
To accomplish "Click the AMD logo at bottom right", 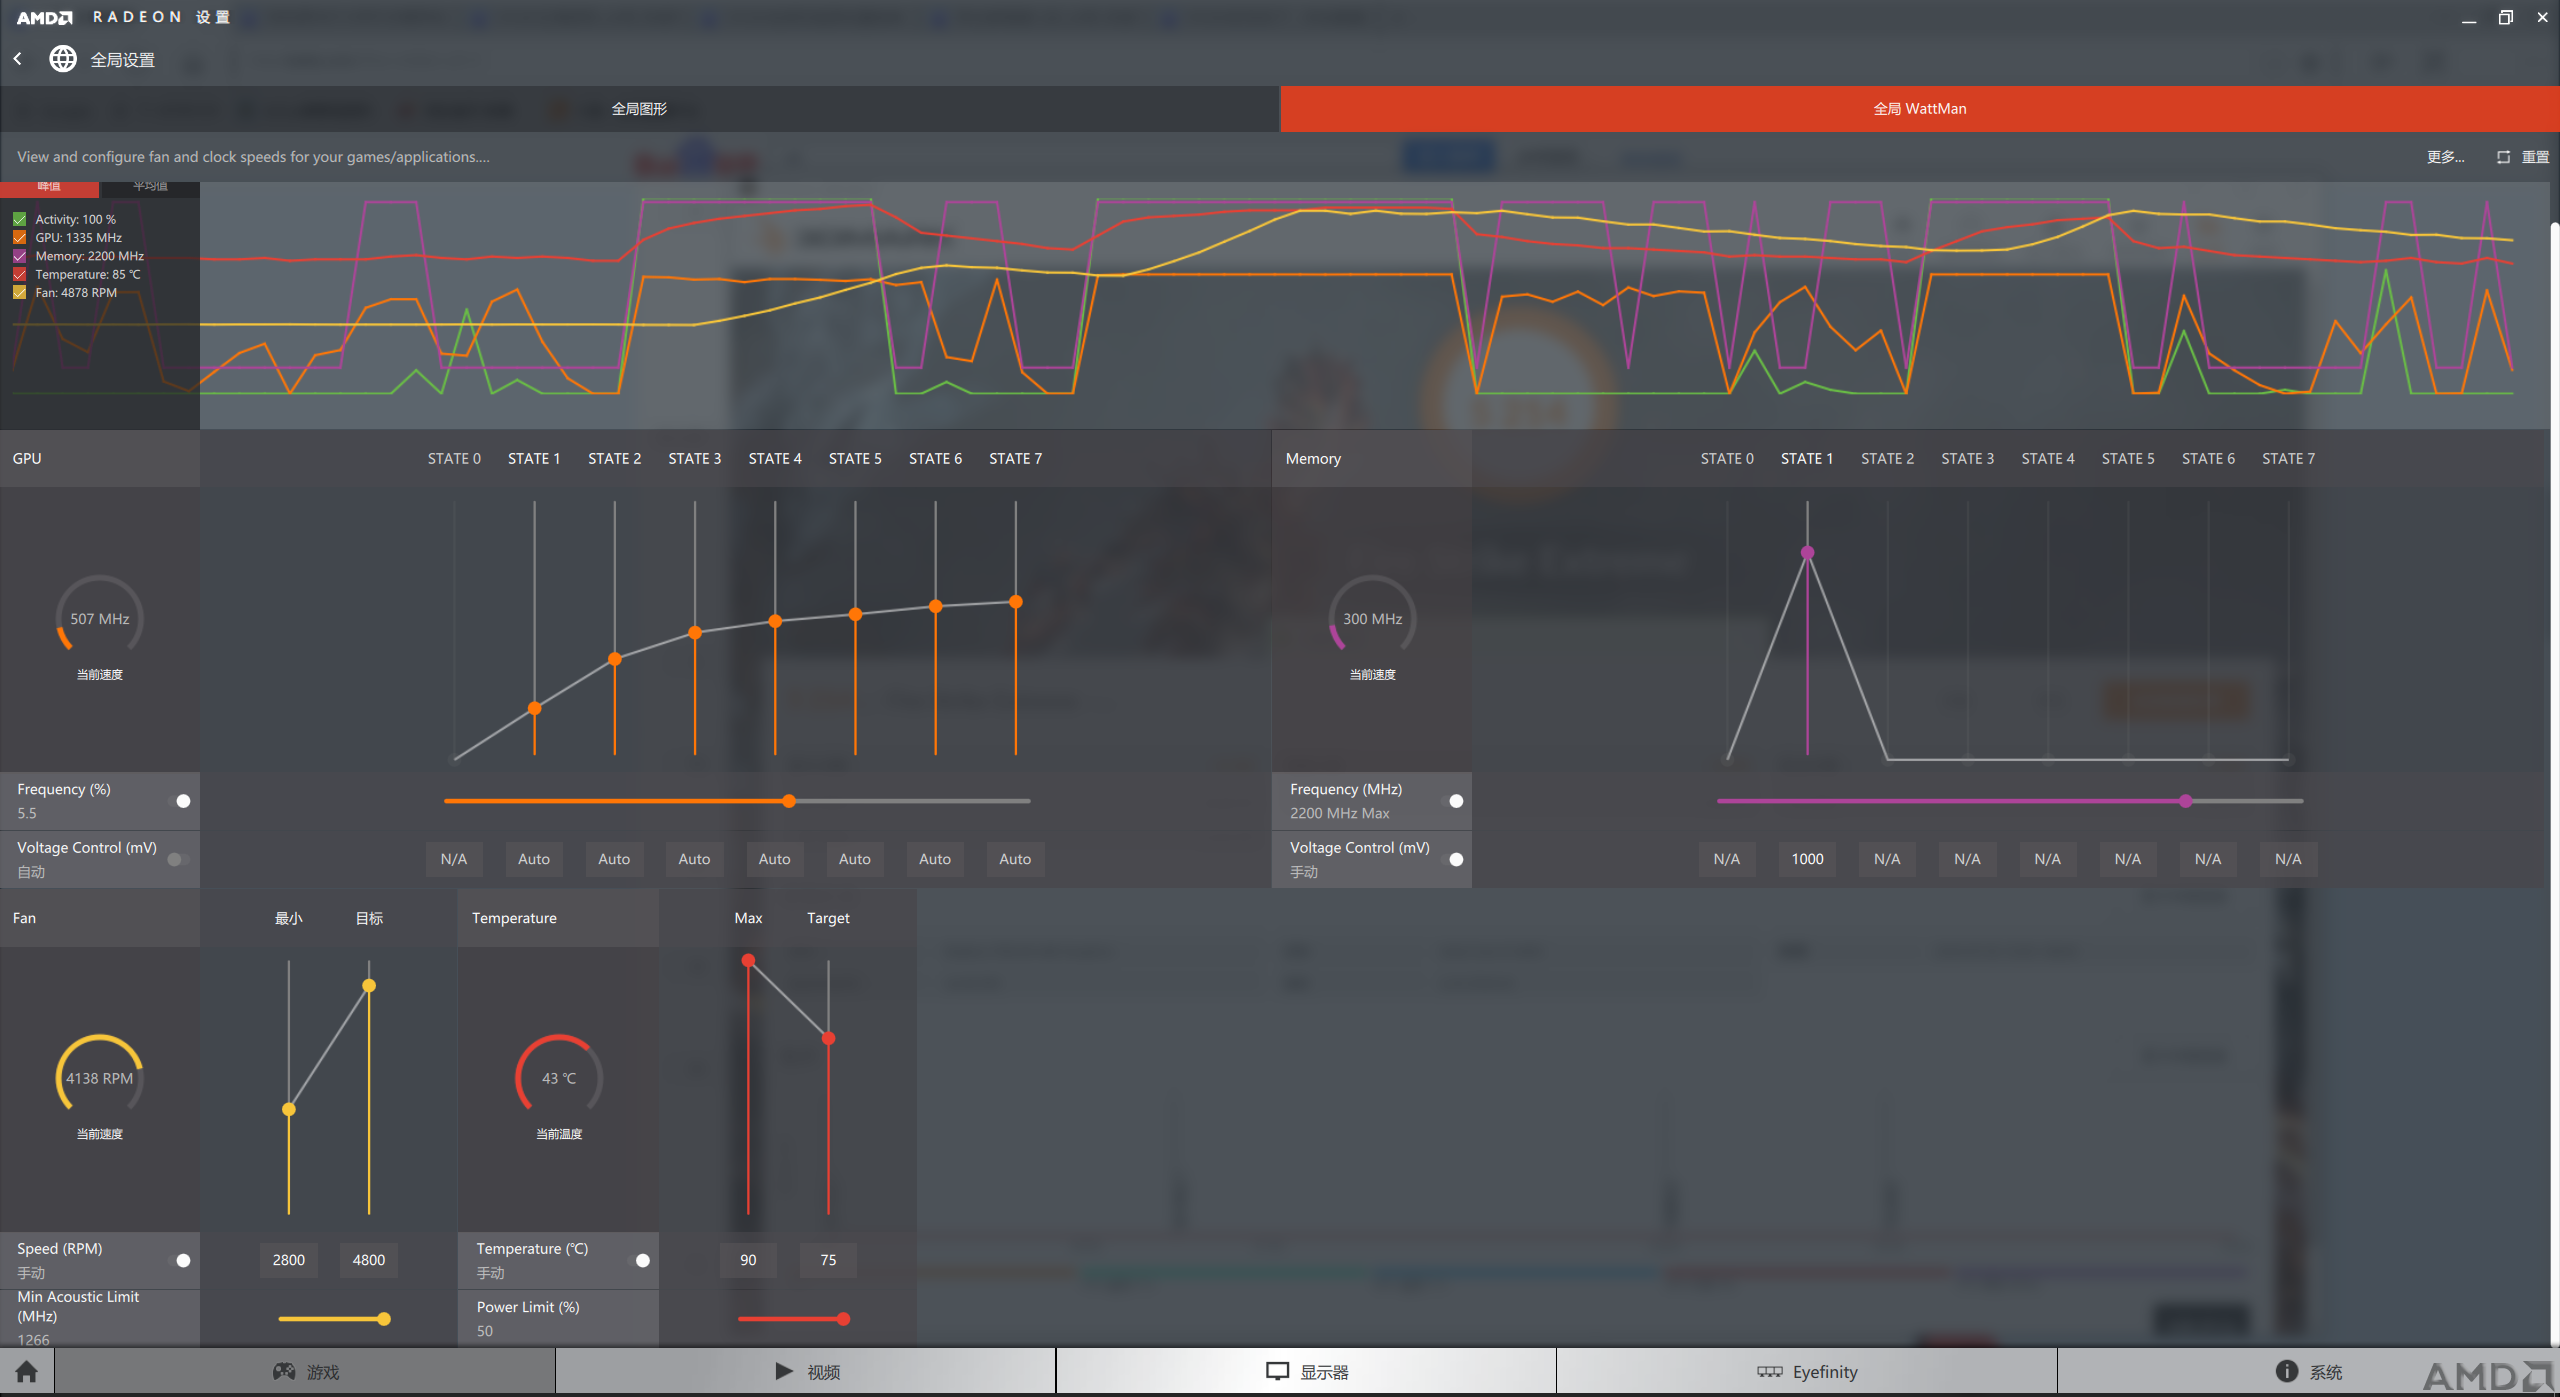I will click(x=2489, y=1376).
